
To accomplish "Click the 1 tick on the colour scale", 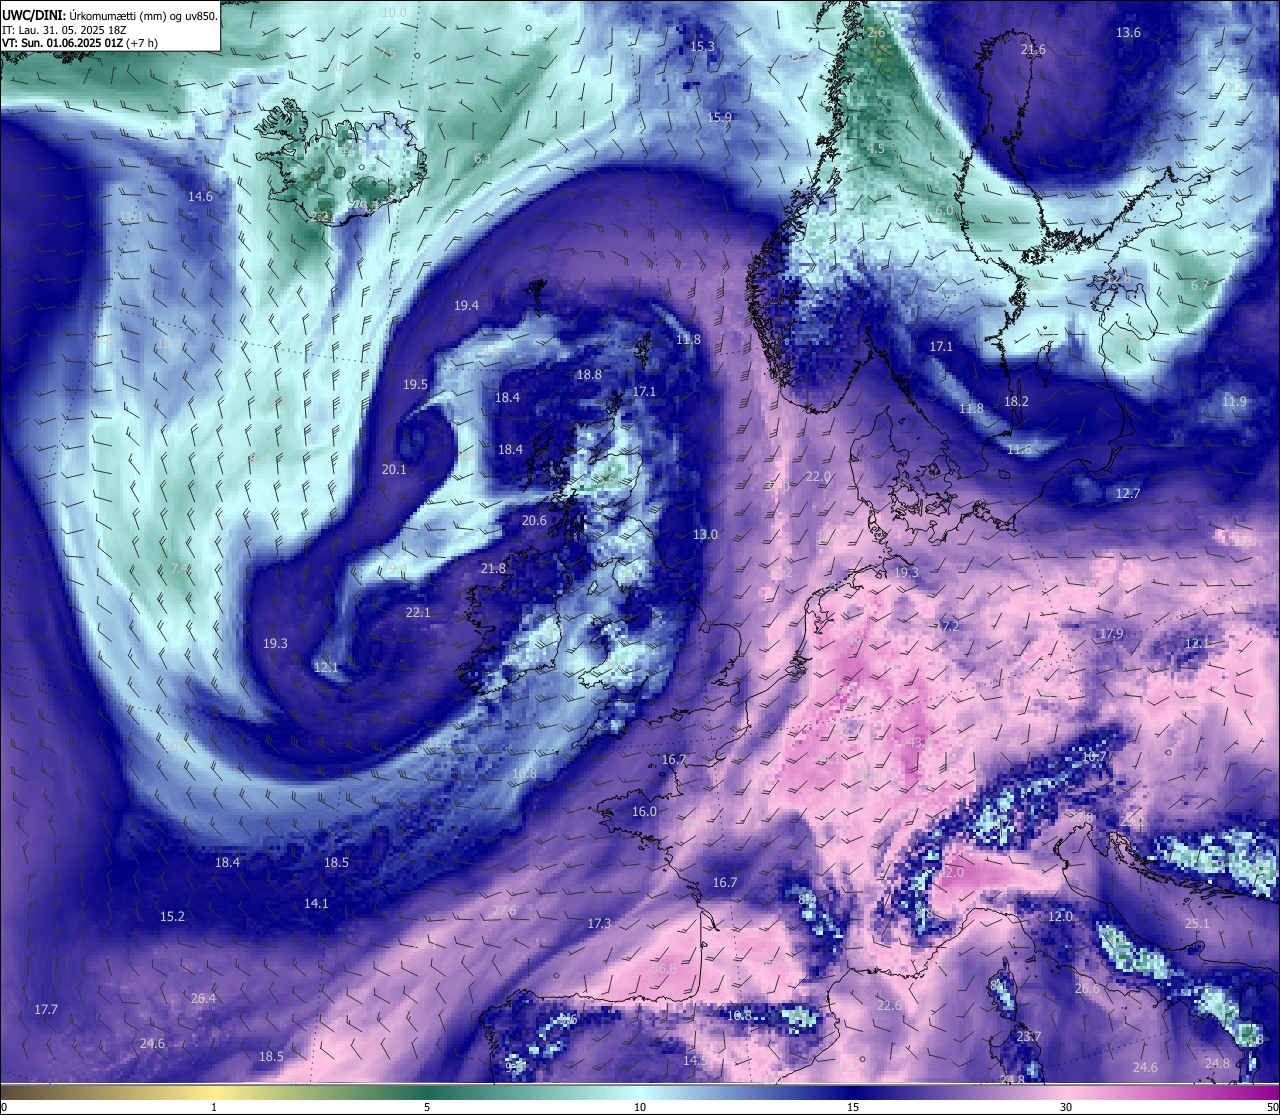I will click(214, 1107).
